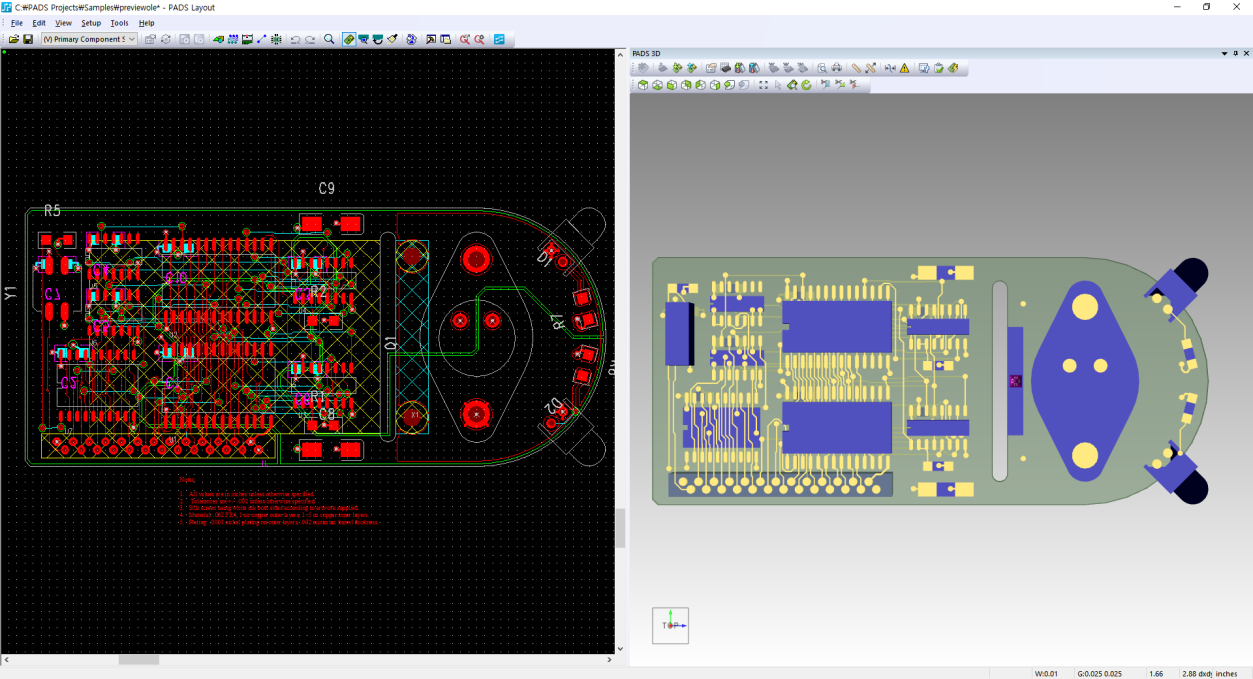Viewport: 1253px width, 679px height.
Task: Click the horizontal scrollbar thumb in layout view
Action: click(139, 660)
